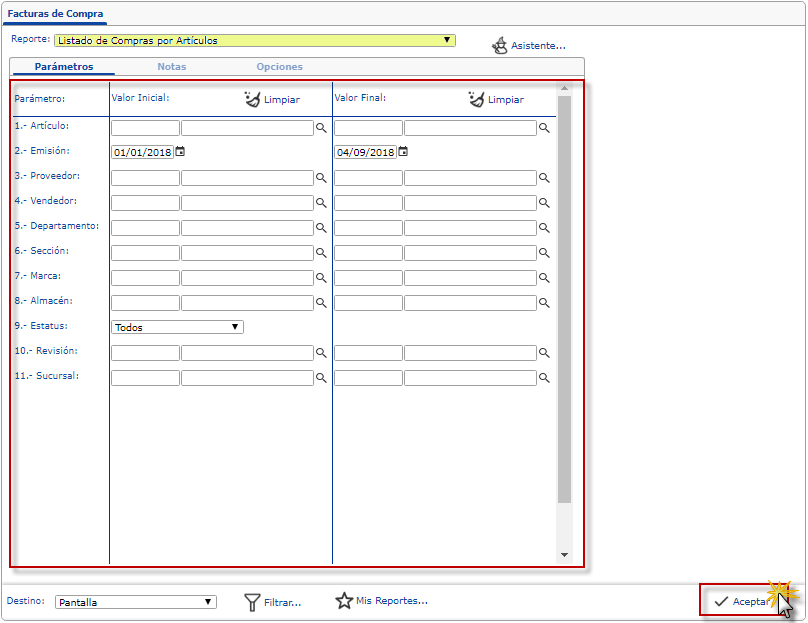Click the initial Vendedor code field
The image size is (808, 623).
(x=145, y=203)
